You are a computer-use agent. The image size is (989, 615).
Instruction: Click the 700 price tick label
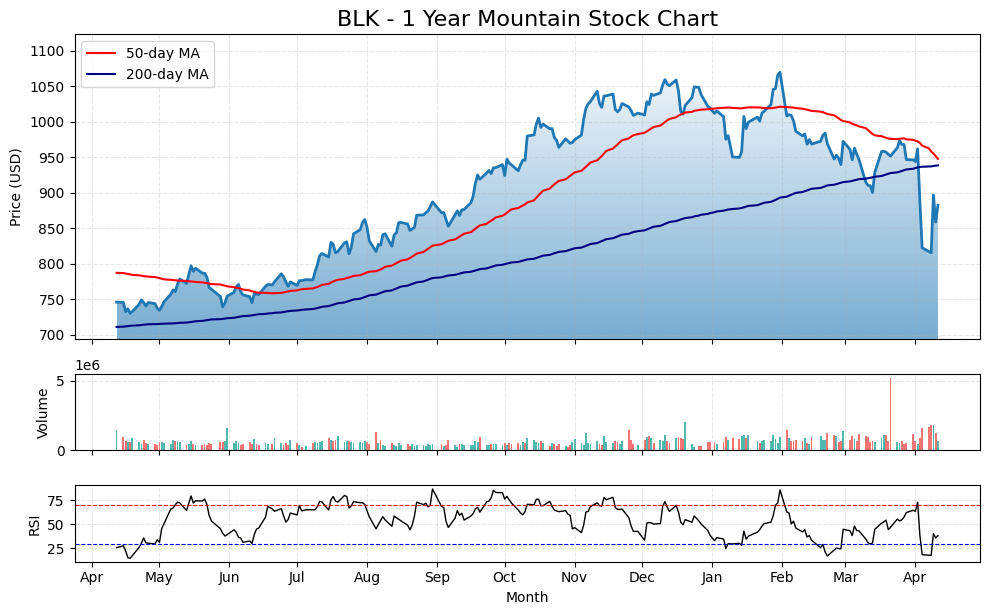coord(52,335)
